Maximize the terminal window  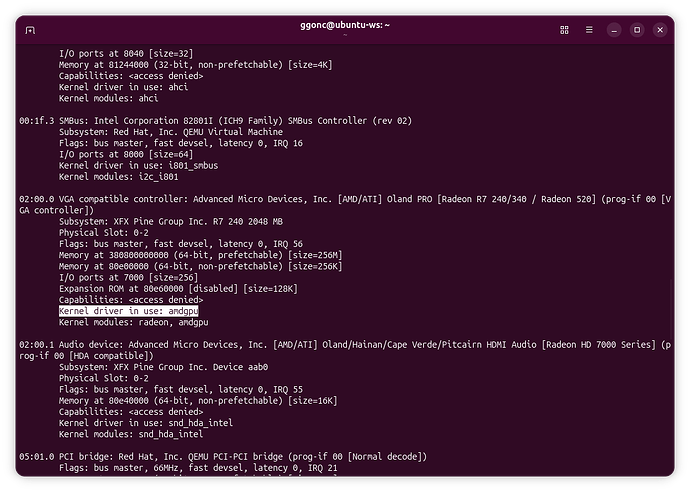[x=637, y=30]
